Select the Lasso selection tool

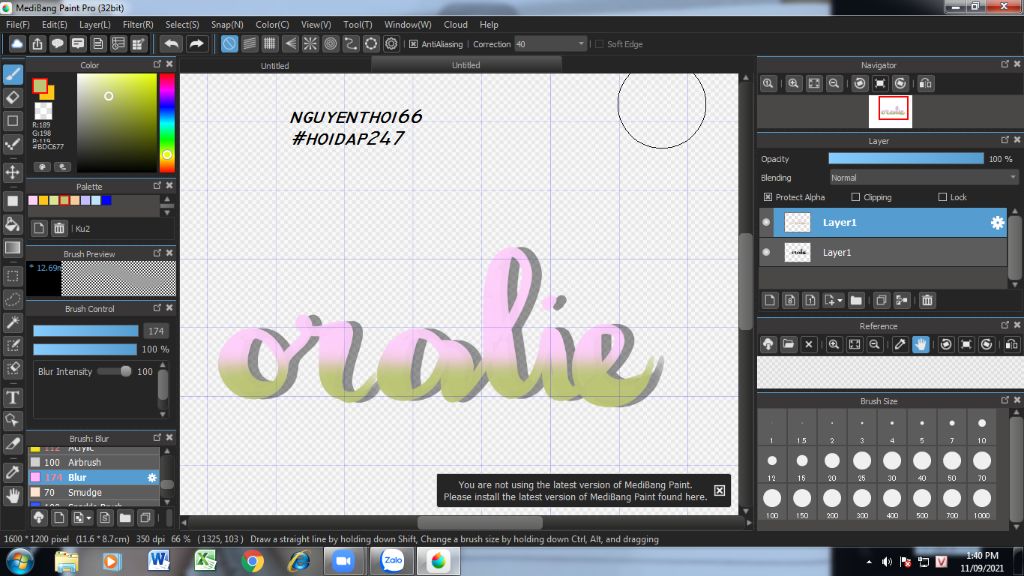click(x=12, y=299)
